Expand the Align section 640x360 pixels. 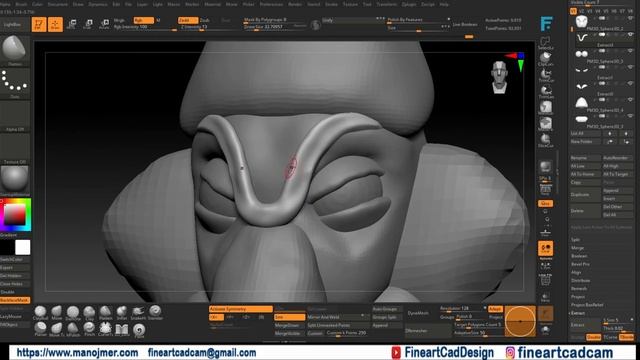pos(576,272)
